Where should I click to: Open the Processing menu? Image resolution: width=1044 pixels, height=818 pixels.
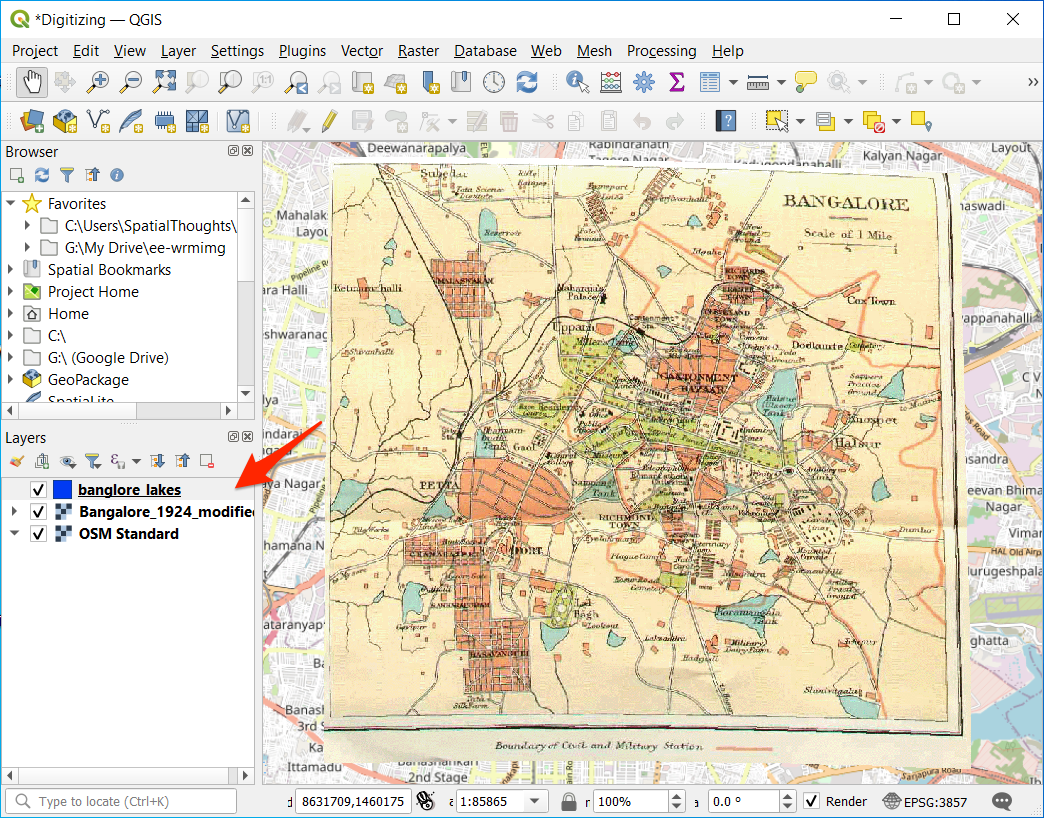tap(661, 51)
